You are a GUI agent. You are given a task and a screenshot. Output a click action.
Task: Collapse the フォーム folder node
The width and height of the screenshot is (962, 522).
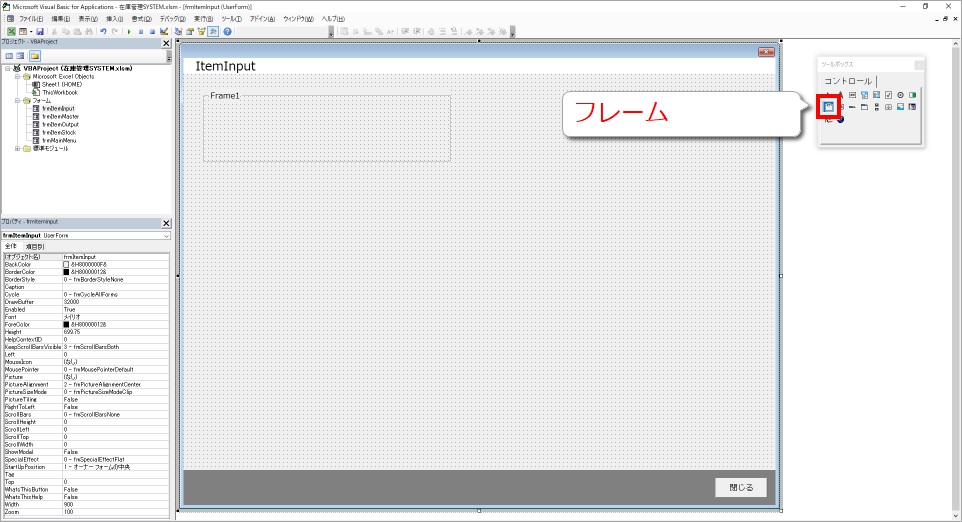[x=18, y=101]
